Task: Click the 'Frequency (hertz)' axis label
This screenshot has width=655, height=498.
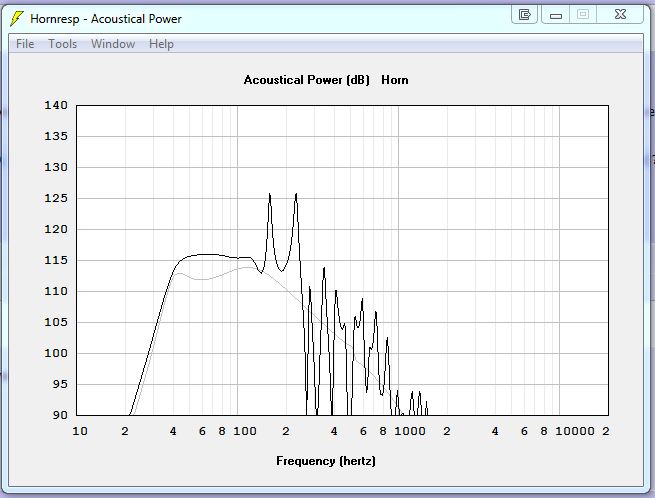Action: [326, 461]
